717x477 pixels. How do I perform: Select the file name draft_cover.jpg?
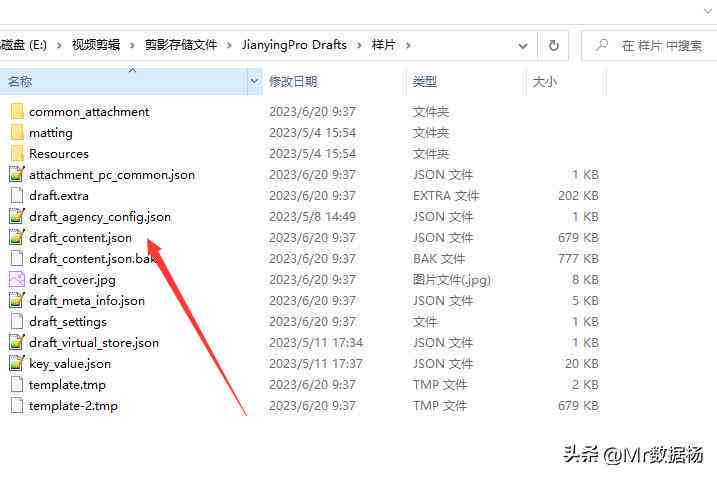(72, 280)
